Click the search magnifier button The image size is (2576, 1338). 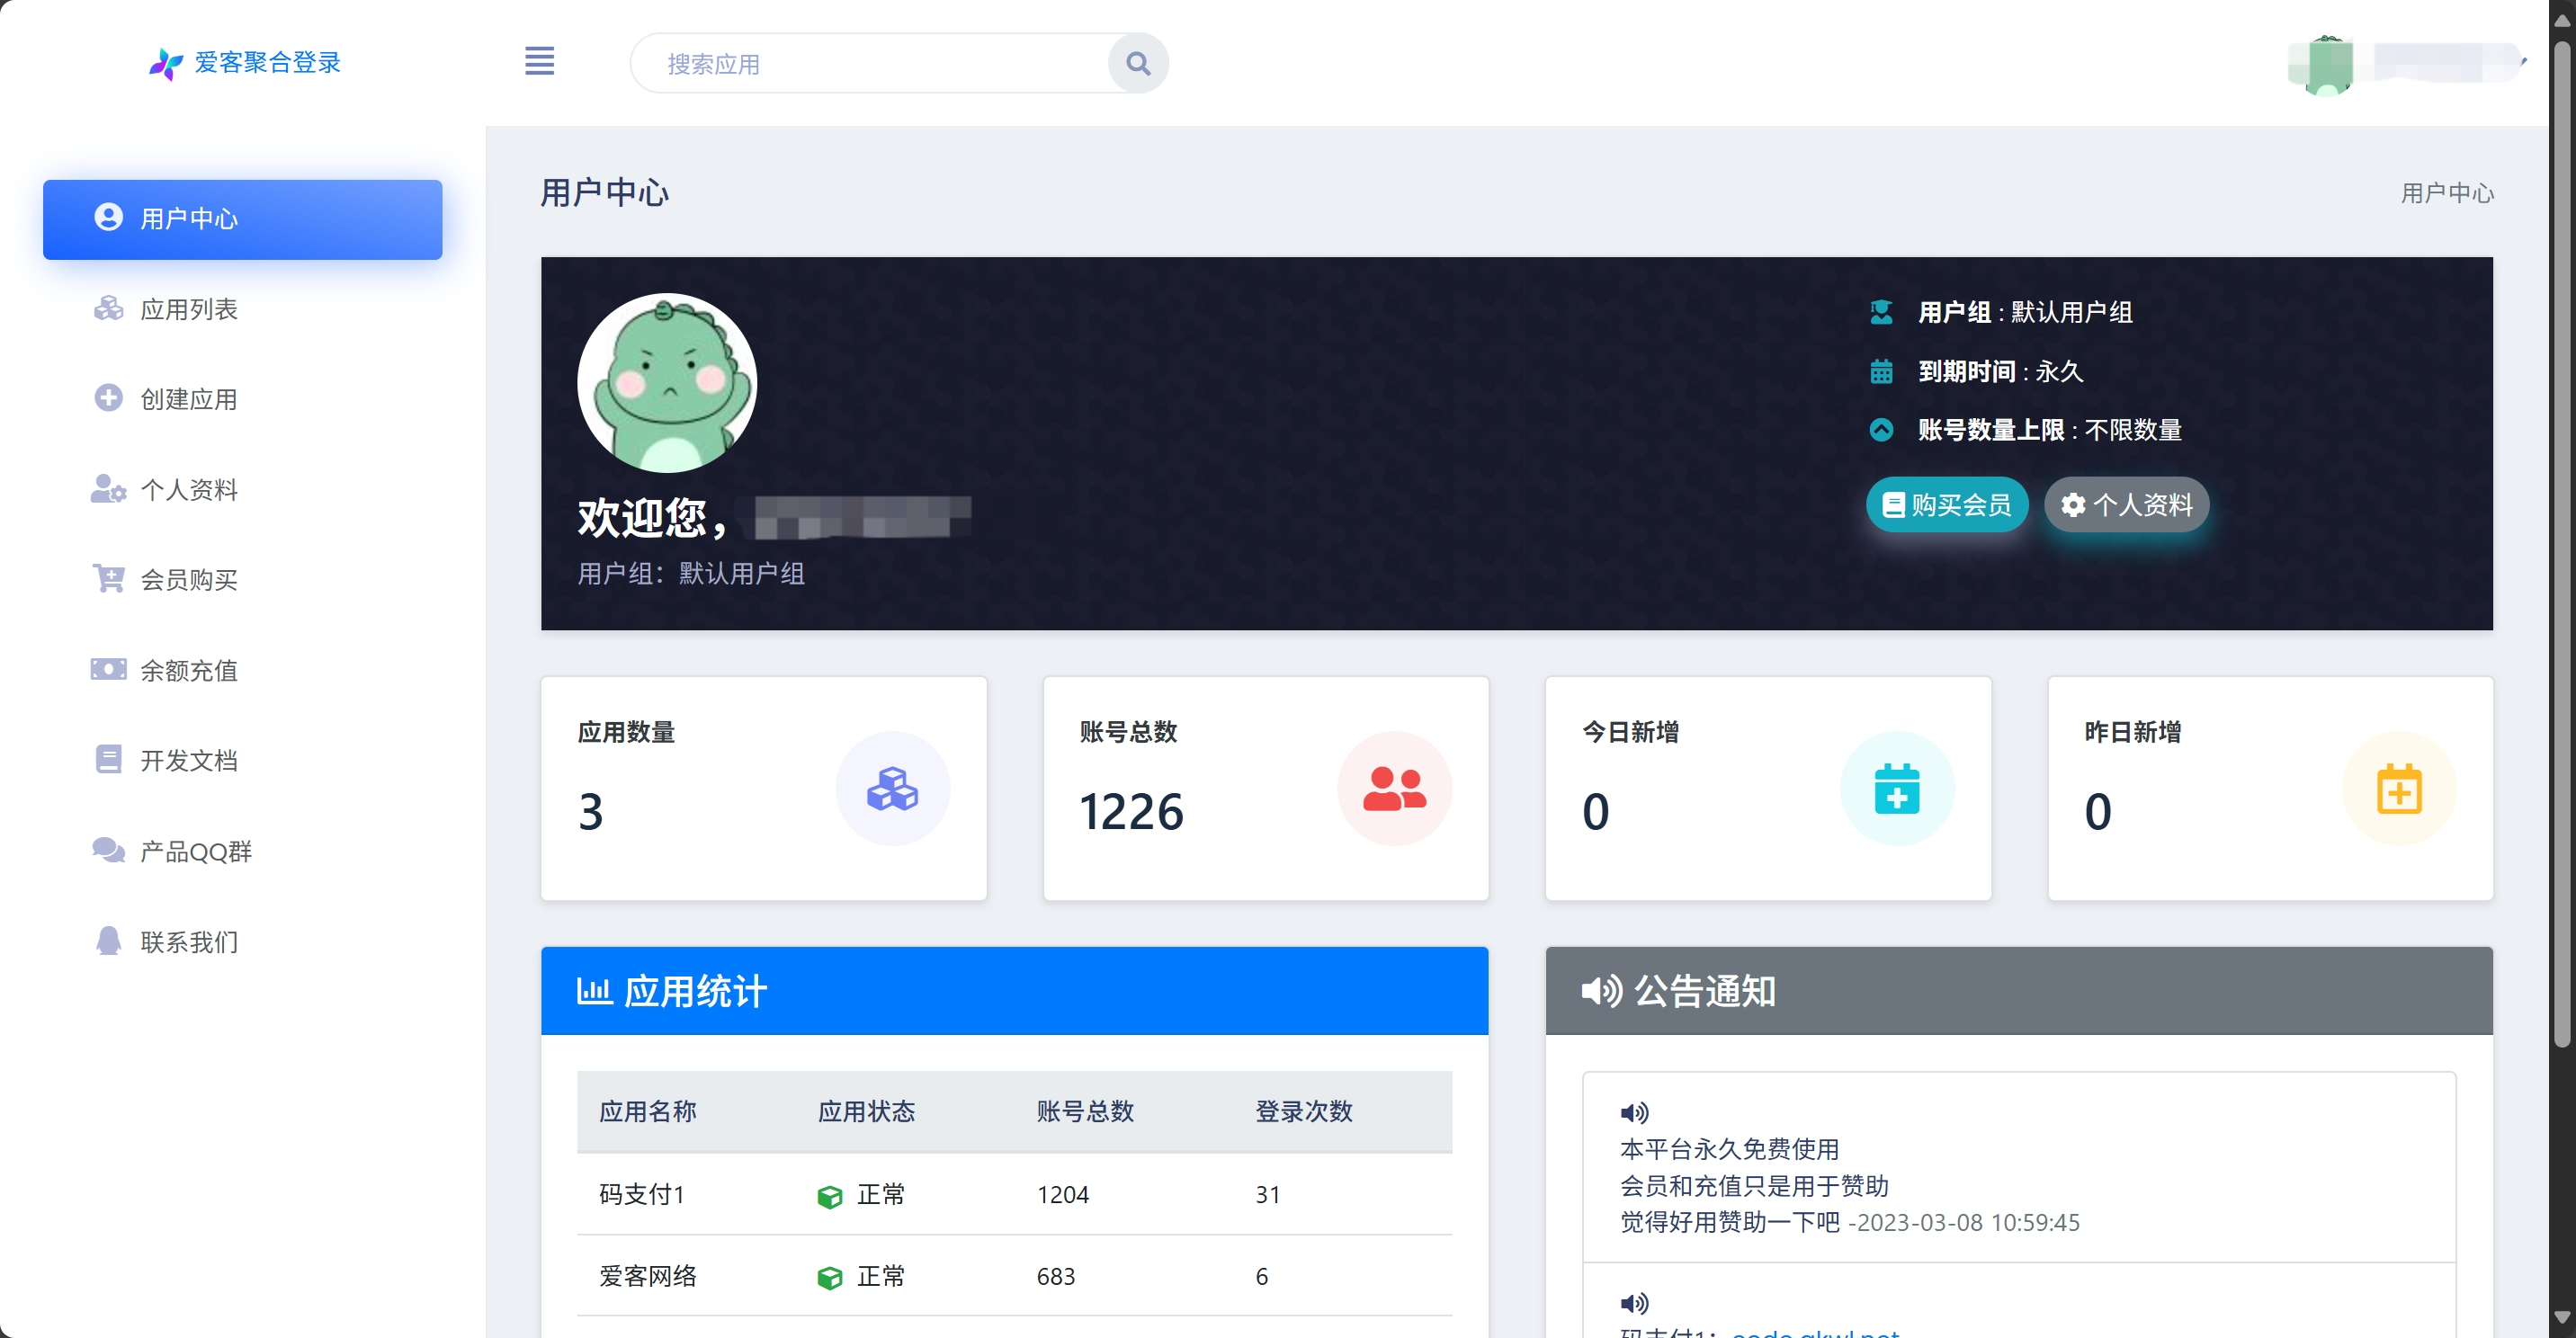click(x=1138, y=63)
